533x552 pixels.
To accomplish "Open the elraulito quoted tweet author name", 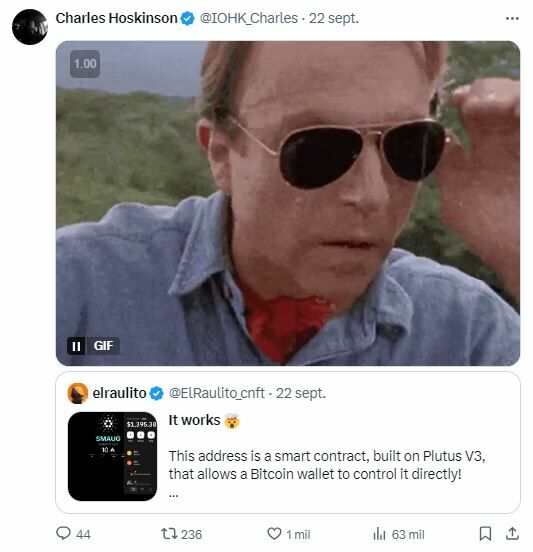I will (119, 393).
